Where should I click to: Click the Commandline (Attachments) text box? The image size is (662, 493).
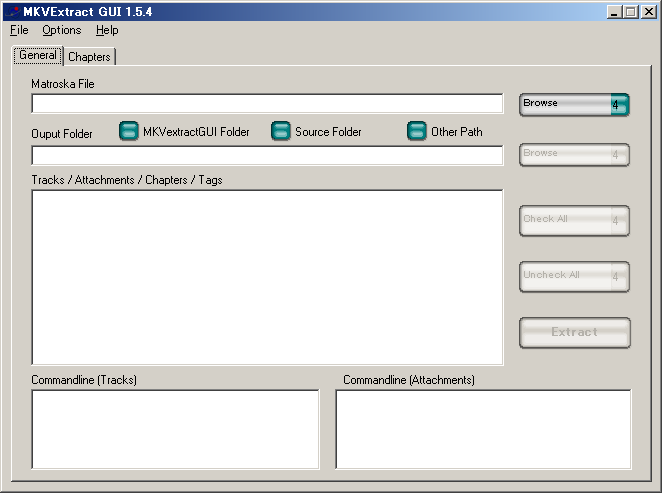click(x=483, y=429)
